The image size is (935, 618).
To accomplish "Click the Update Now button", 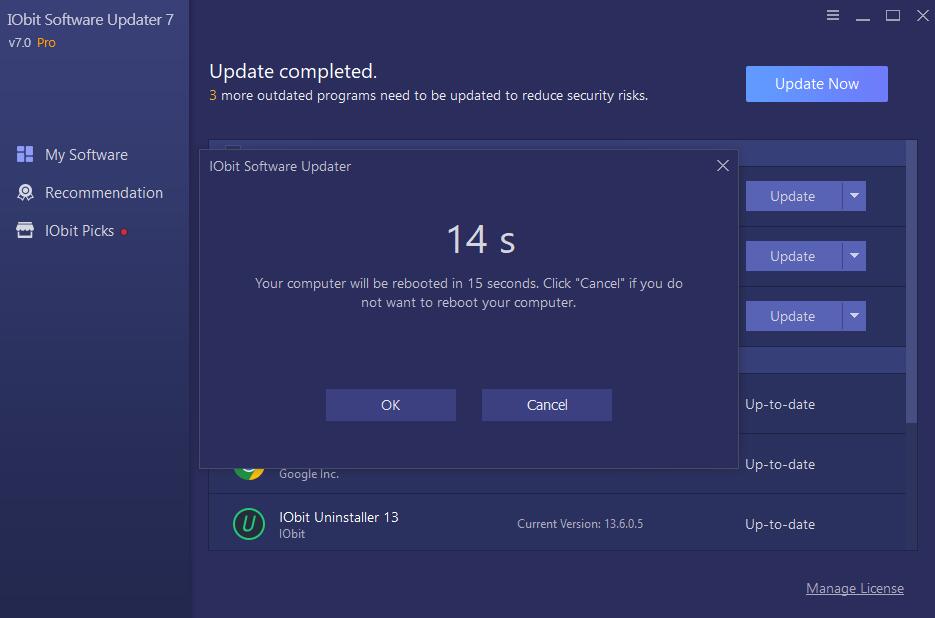I will click(x=816, y=84).
